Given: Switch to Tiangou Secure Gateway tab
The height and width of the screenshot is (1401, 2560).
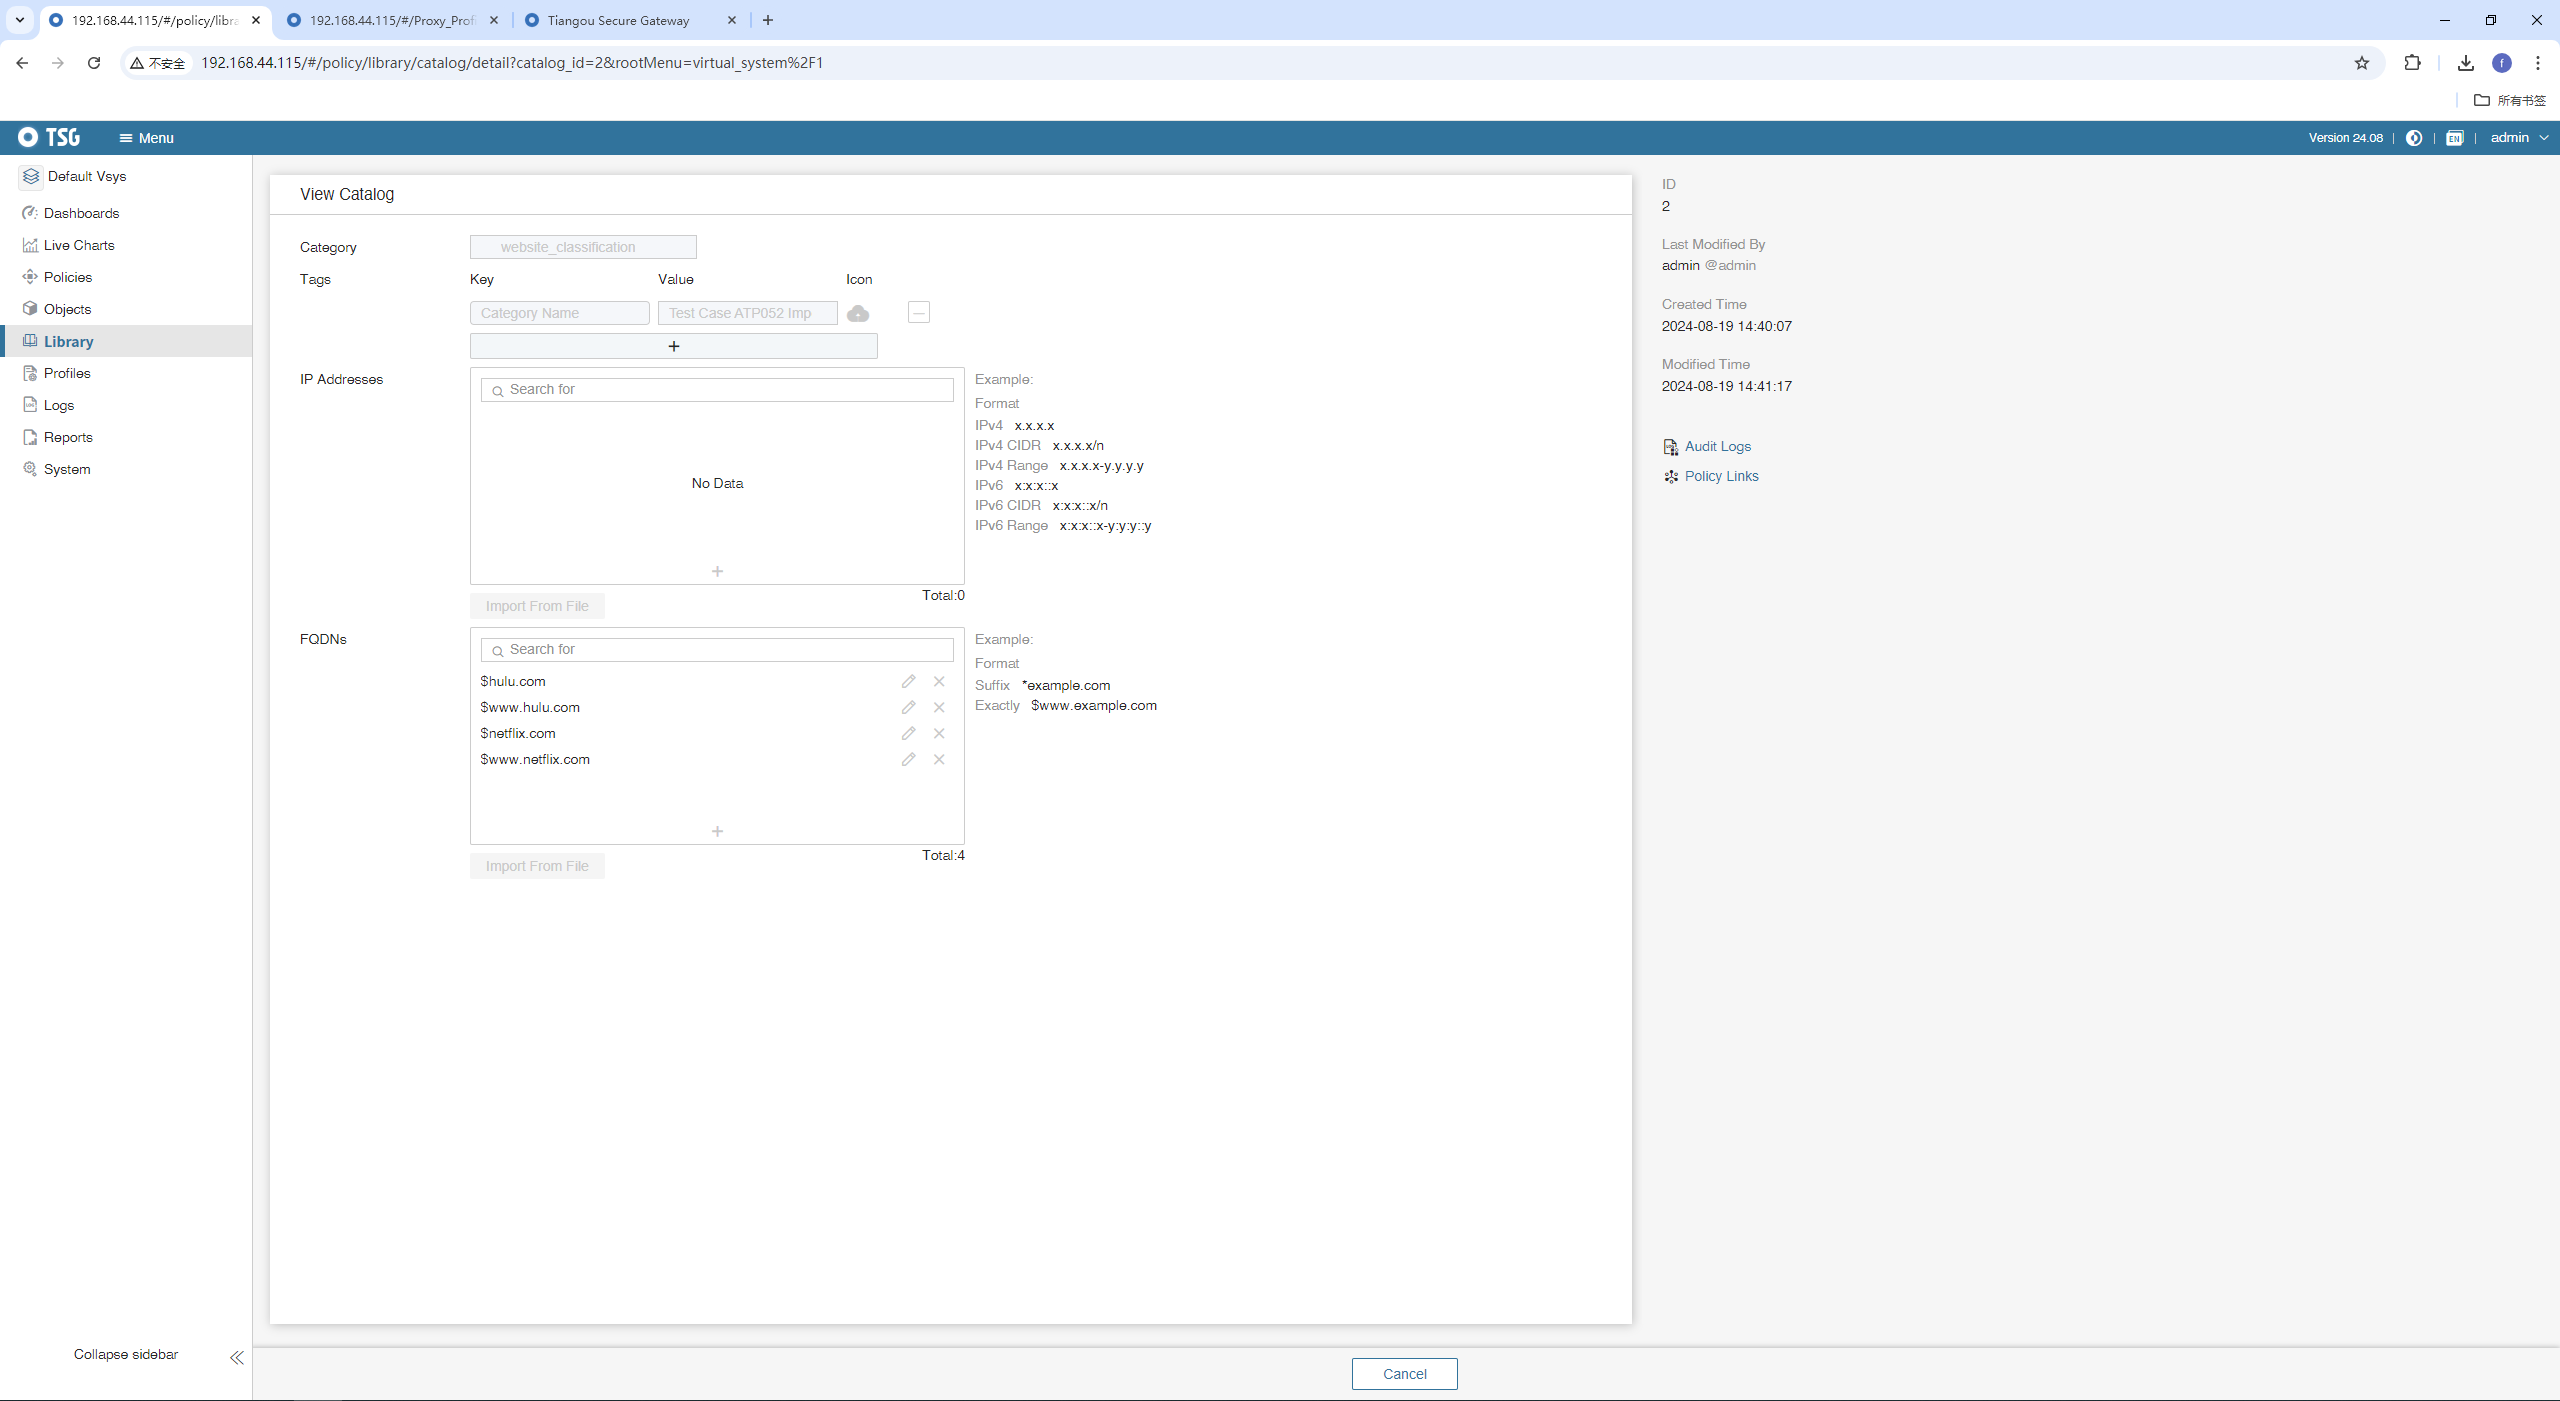Looking at the screenshot, I should click(619, 20).
